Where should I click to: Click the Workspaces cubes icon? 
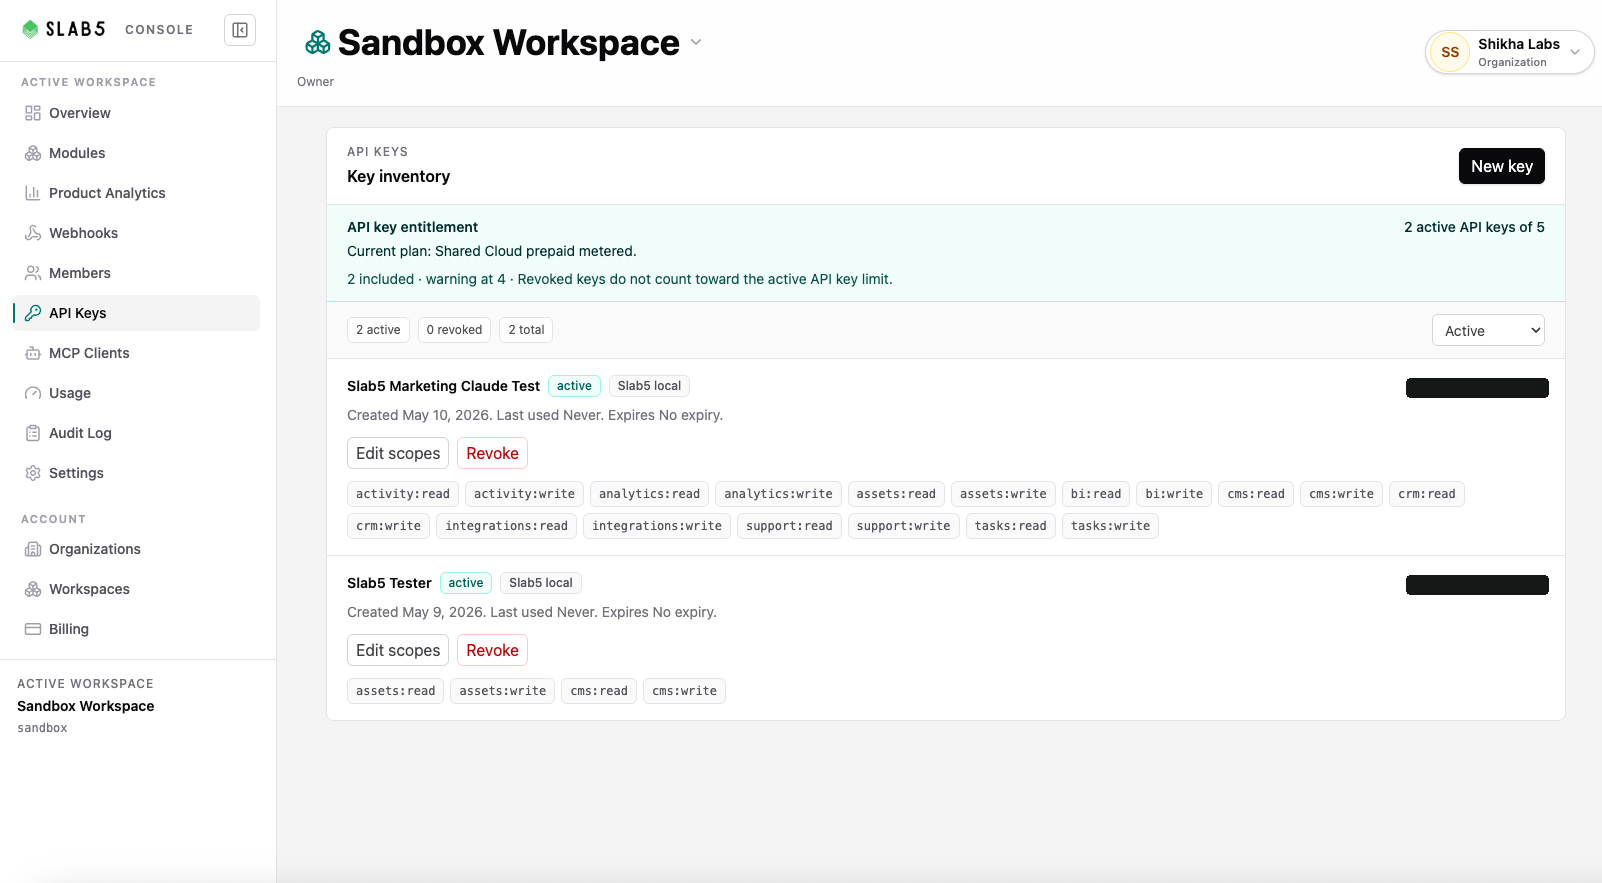(33, 589)
